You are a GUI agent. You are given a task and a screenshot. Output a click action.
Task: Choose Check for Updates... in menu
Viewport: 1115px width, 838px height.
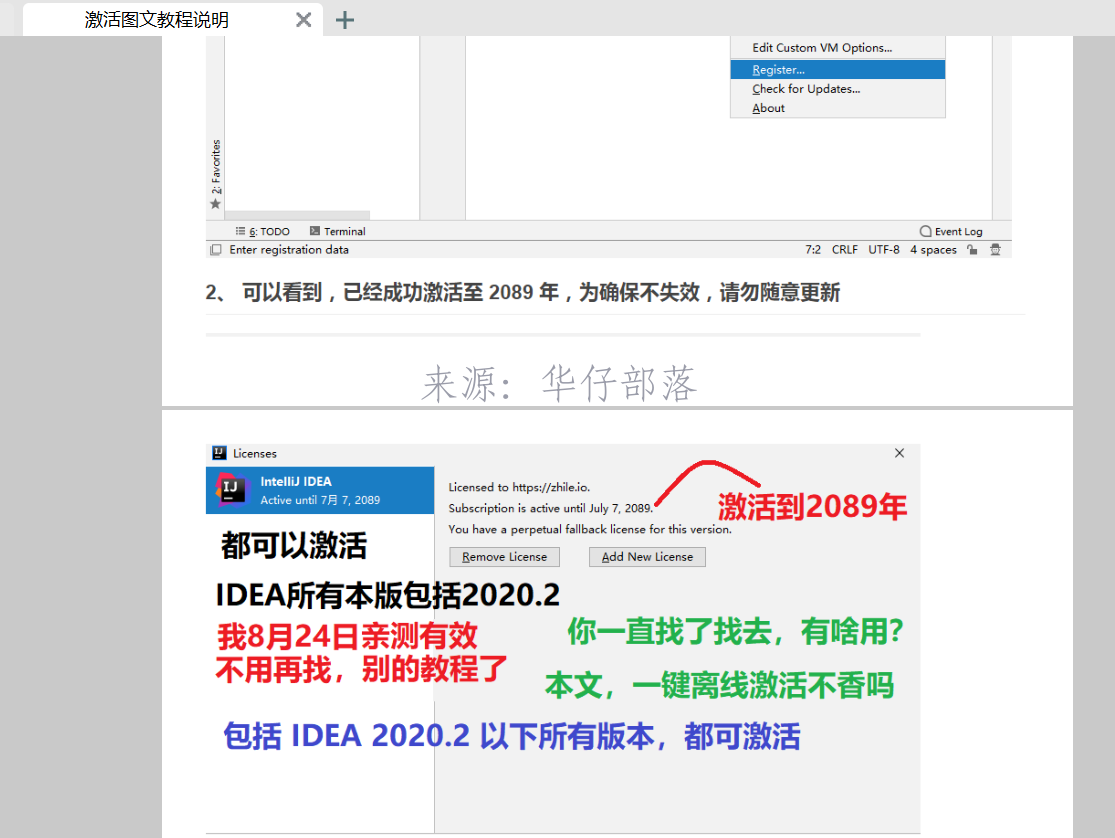point(806,89)
